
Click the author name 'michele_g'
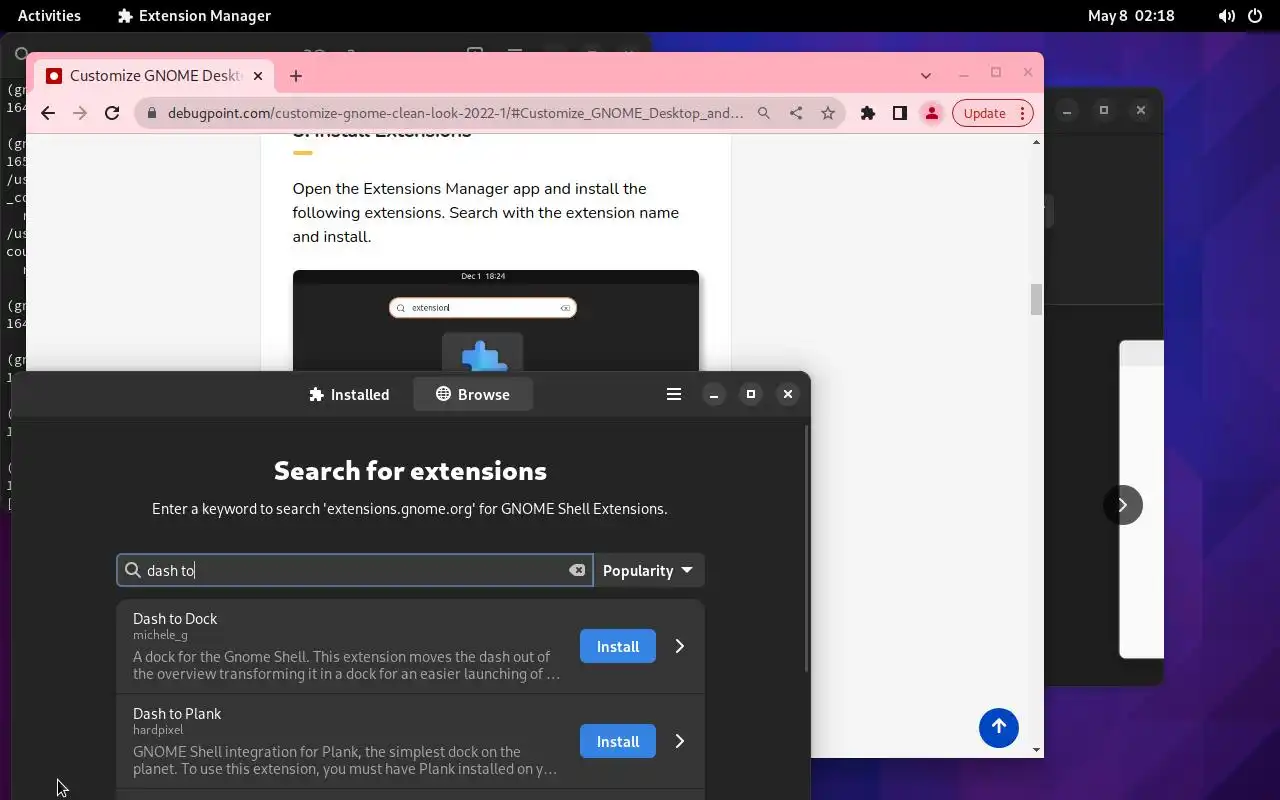pos(160,635)
